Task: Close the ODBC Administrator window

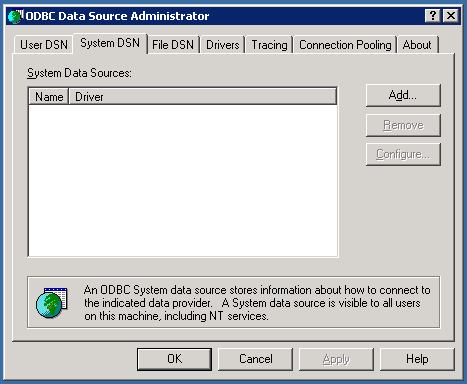Action: (451, 16)
